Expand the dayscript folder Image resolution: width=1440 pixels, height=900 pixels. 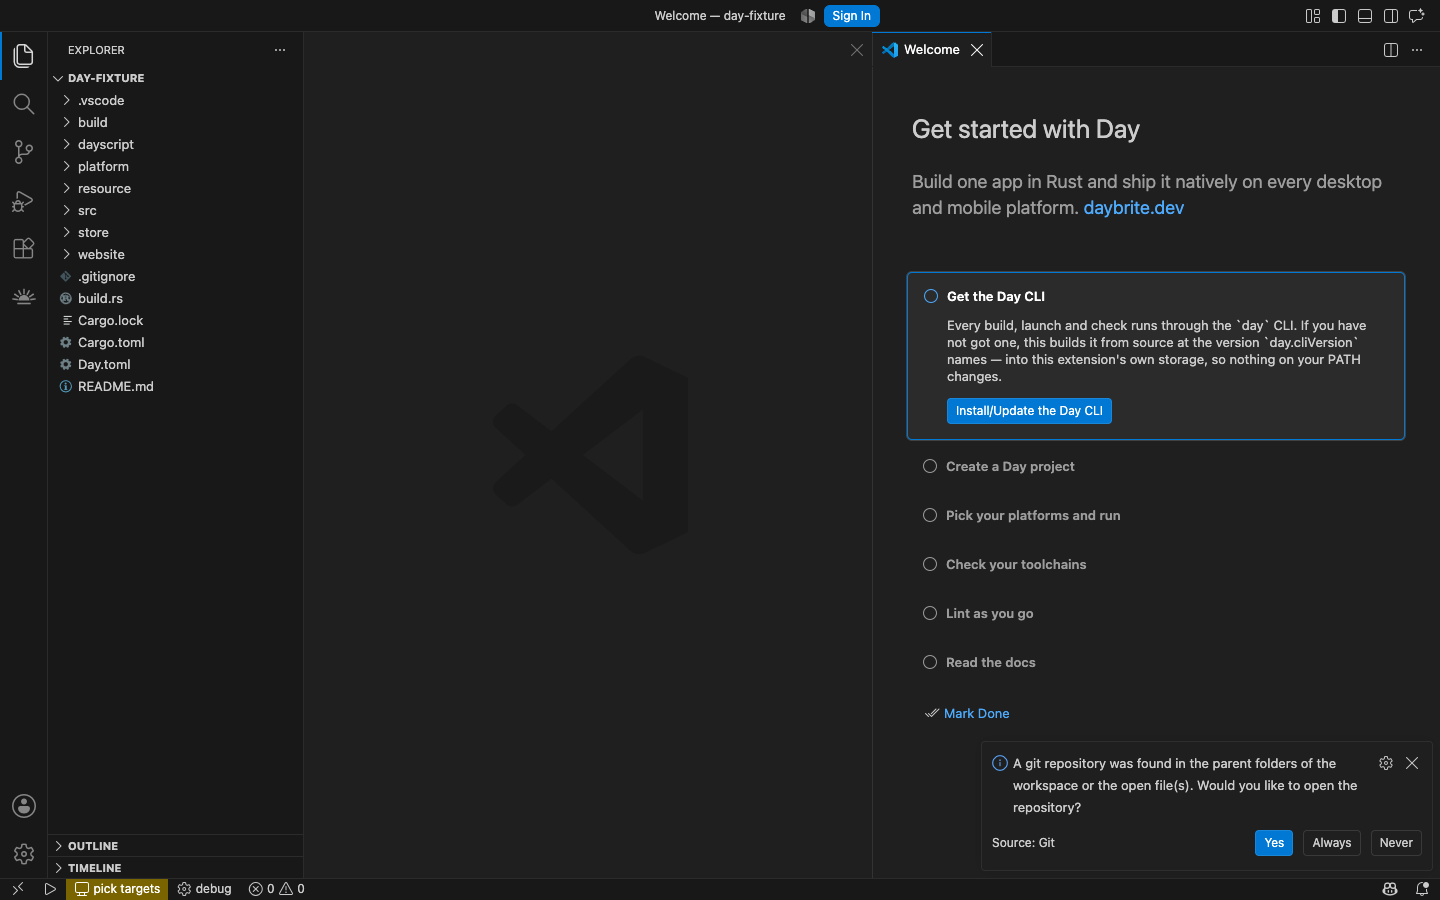click(175, 144)
